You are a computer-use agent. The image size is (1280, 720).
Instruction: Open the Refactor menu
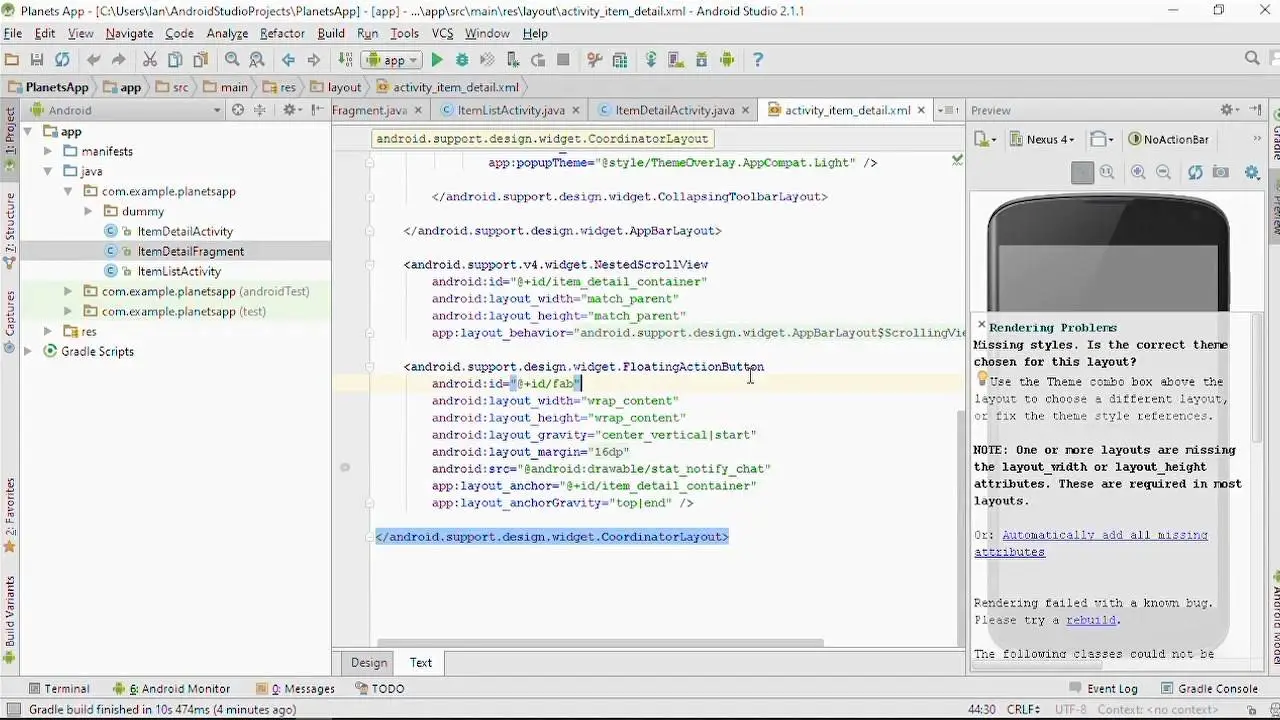pyautogui.click(x=282, y=33)
